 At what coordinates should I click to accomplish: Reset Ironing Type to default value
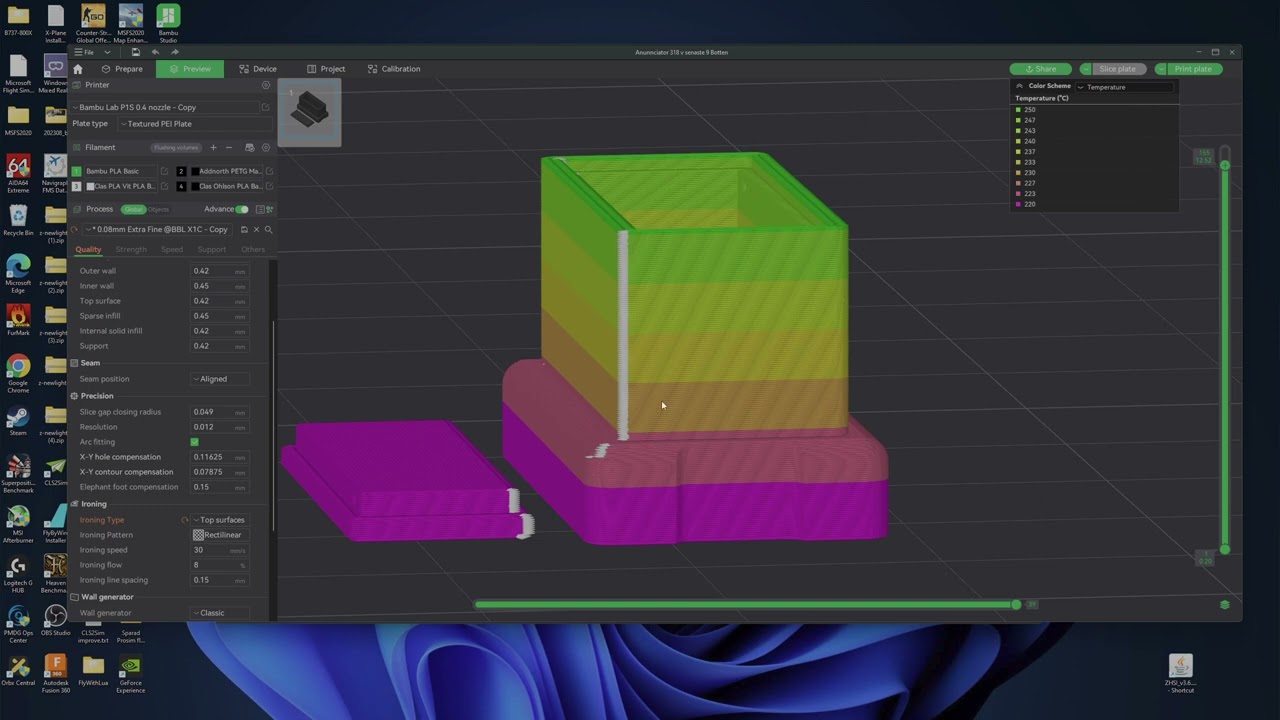click(184, 520)
